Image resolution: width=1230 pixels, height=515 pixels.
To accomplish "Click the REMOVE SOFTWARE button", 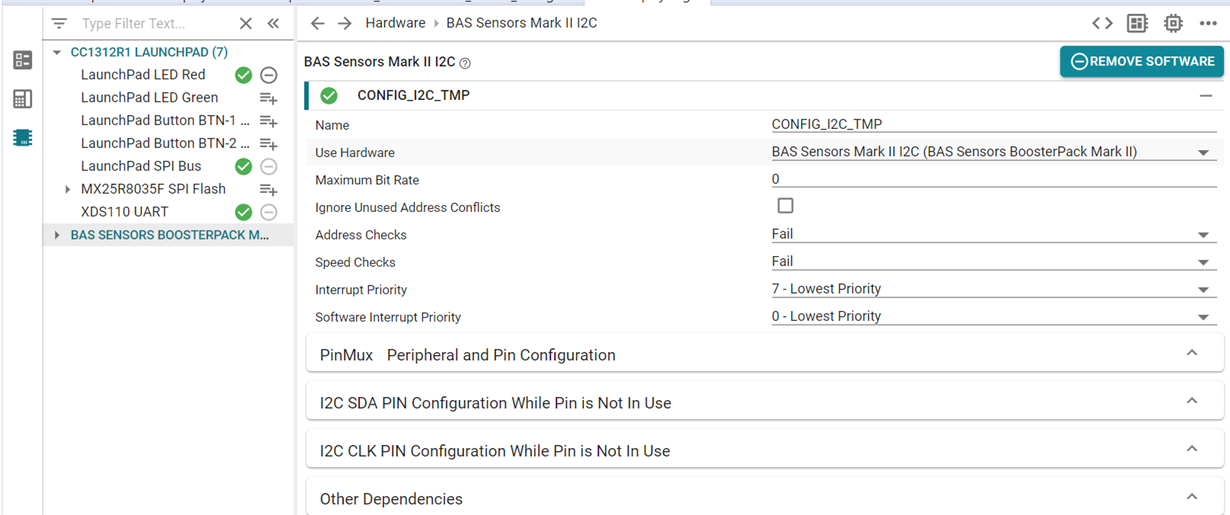I will pos(1142,61).
